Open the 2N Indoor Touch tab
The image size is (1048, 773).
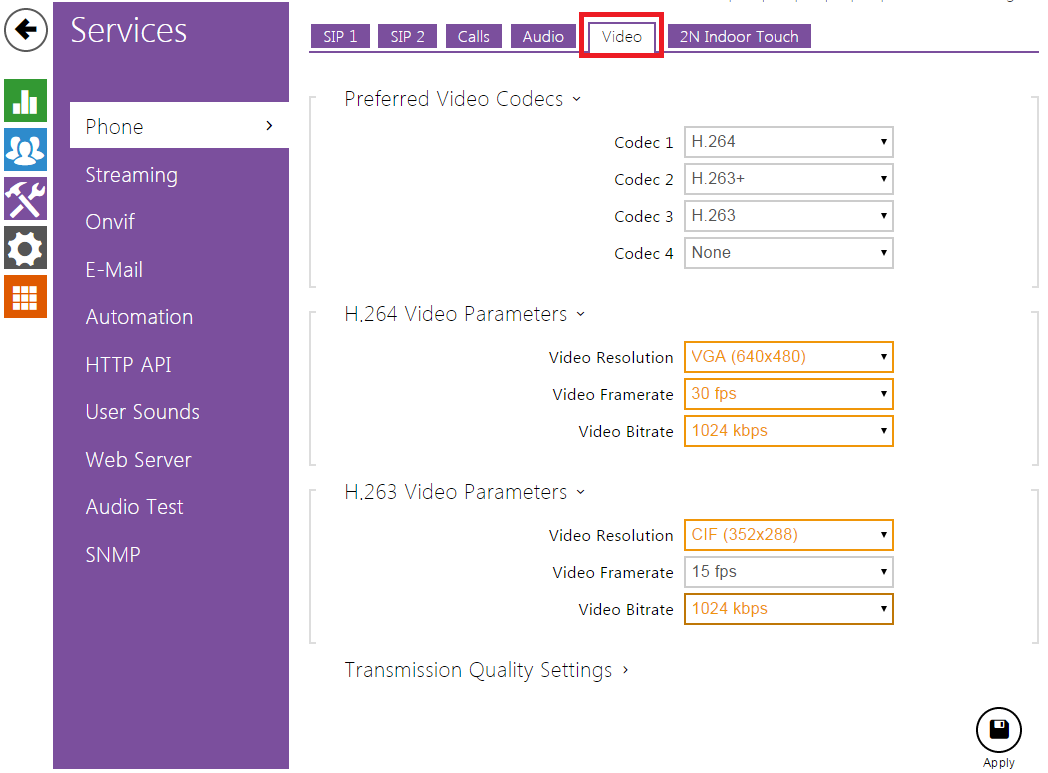(x=738, y=37)
